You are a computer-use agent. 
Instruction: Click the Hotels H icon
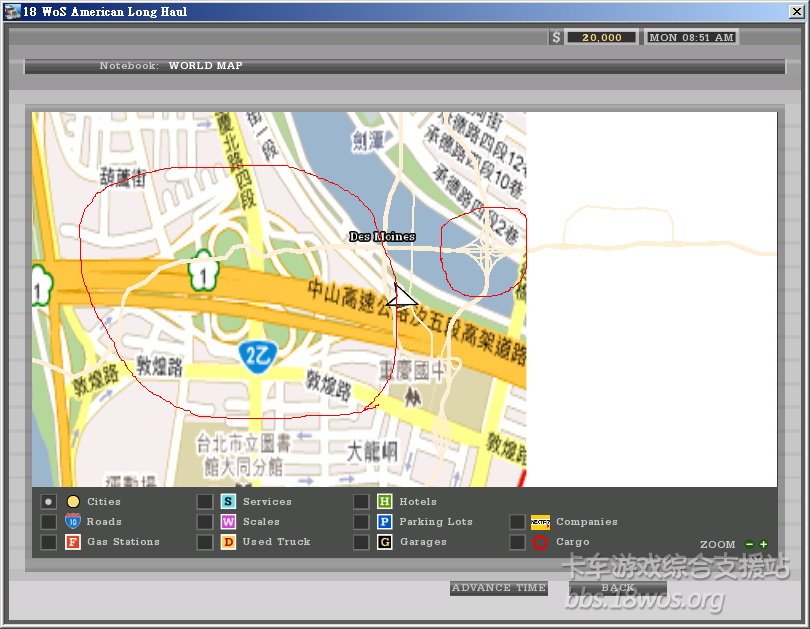click(x=384, y=502)
